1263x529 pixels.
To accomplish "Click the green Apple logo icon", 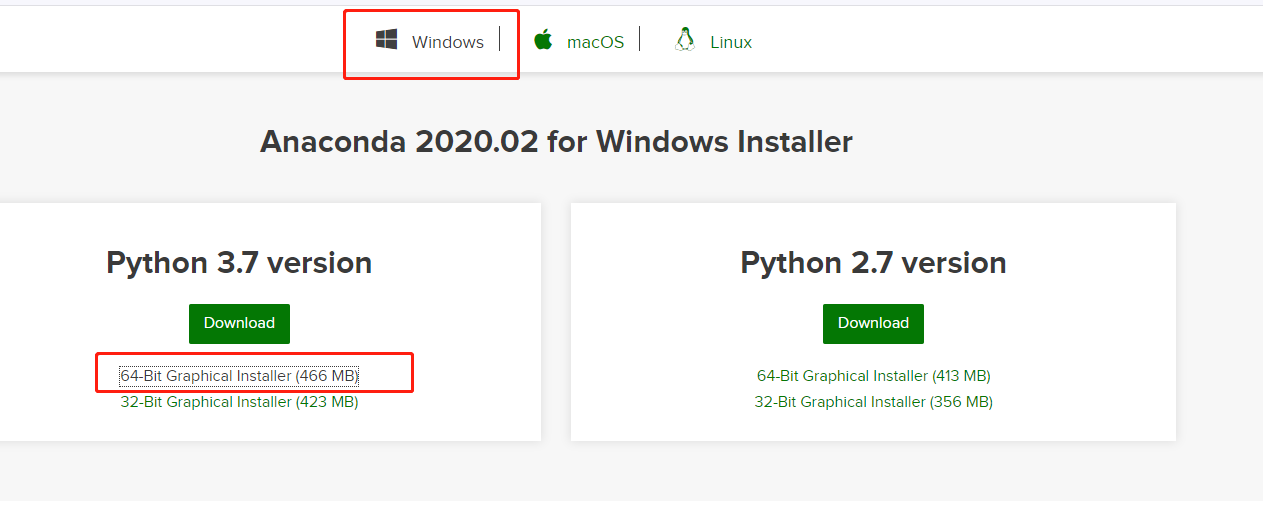I will tap(543, 40).
